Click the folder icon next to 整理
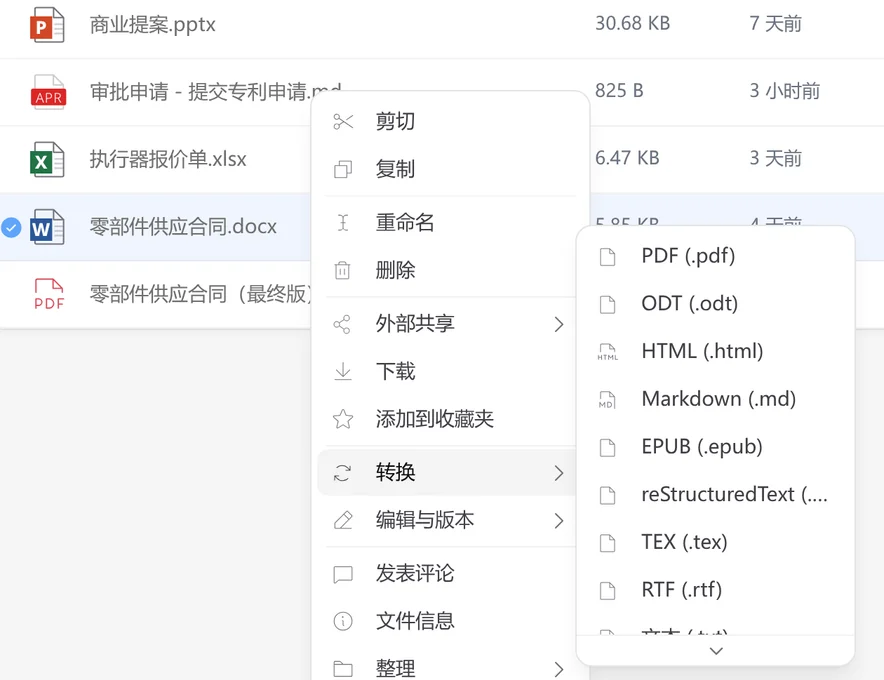The image size is (884, 680). click(x=343, y=669)
